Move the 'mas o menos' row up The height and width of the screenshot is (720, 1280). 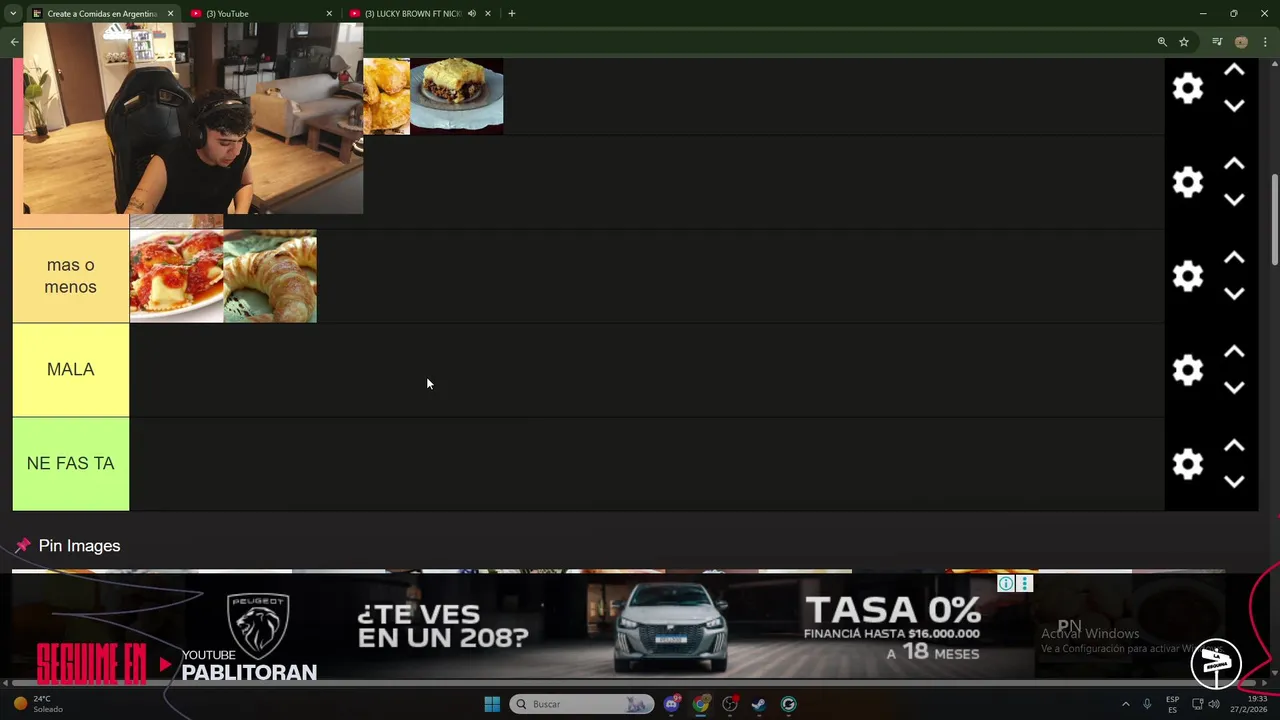click(x=1234, y=258)
